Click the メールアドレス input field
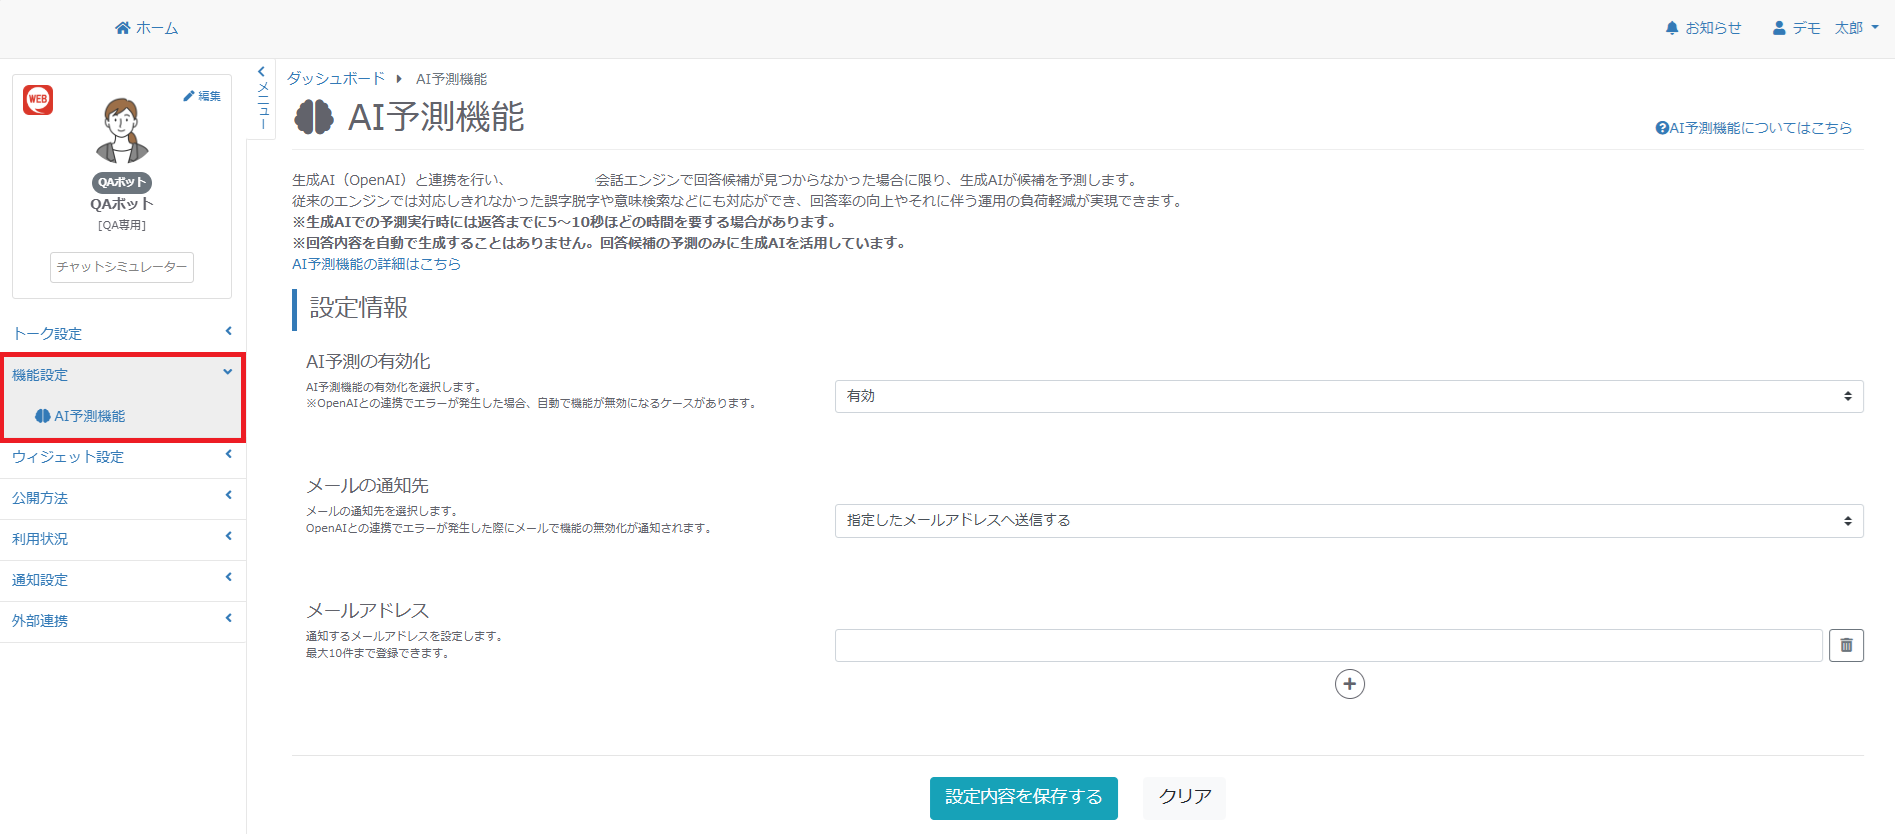The height and width of the screenshot is (834, 1895). click(1328, 646)
